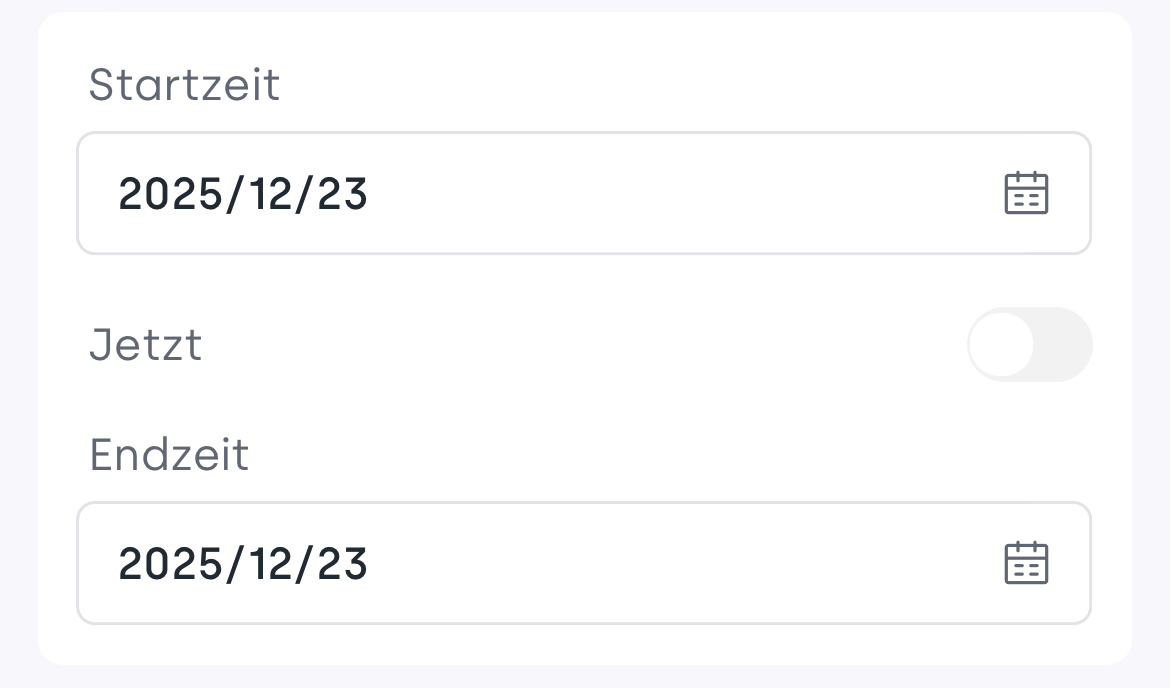
Task: Select the day 23 in Endzeit date
Action: 343,563
